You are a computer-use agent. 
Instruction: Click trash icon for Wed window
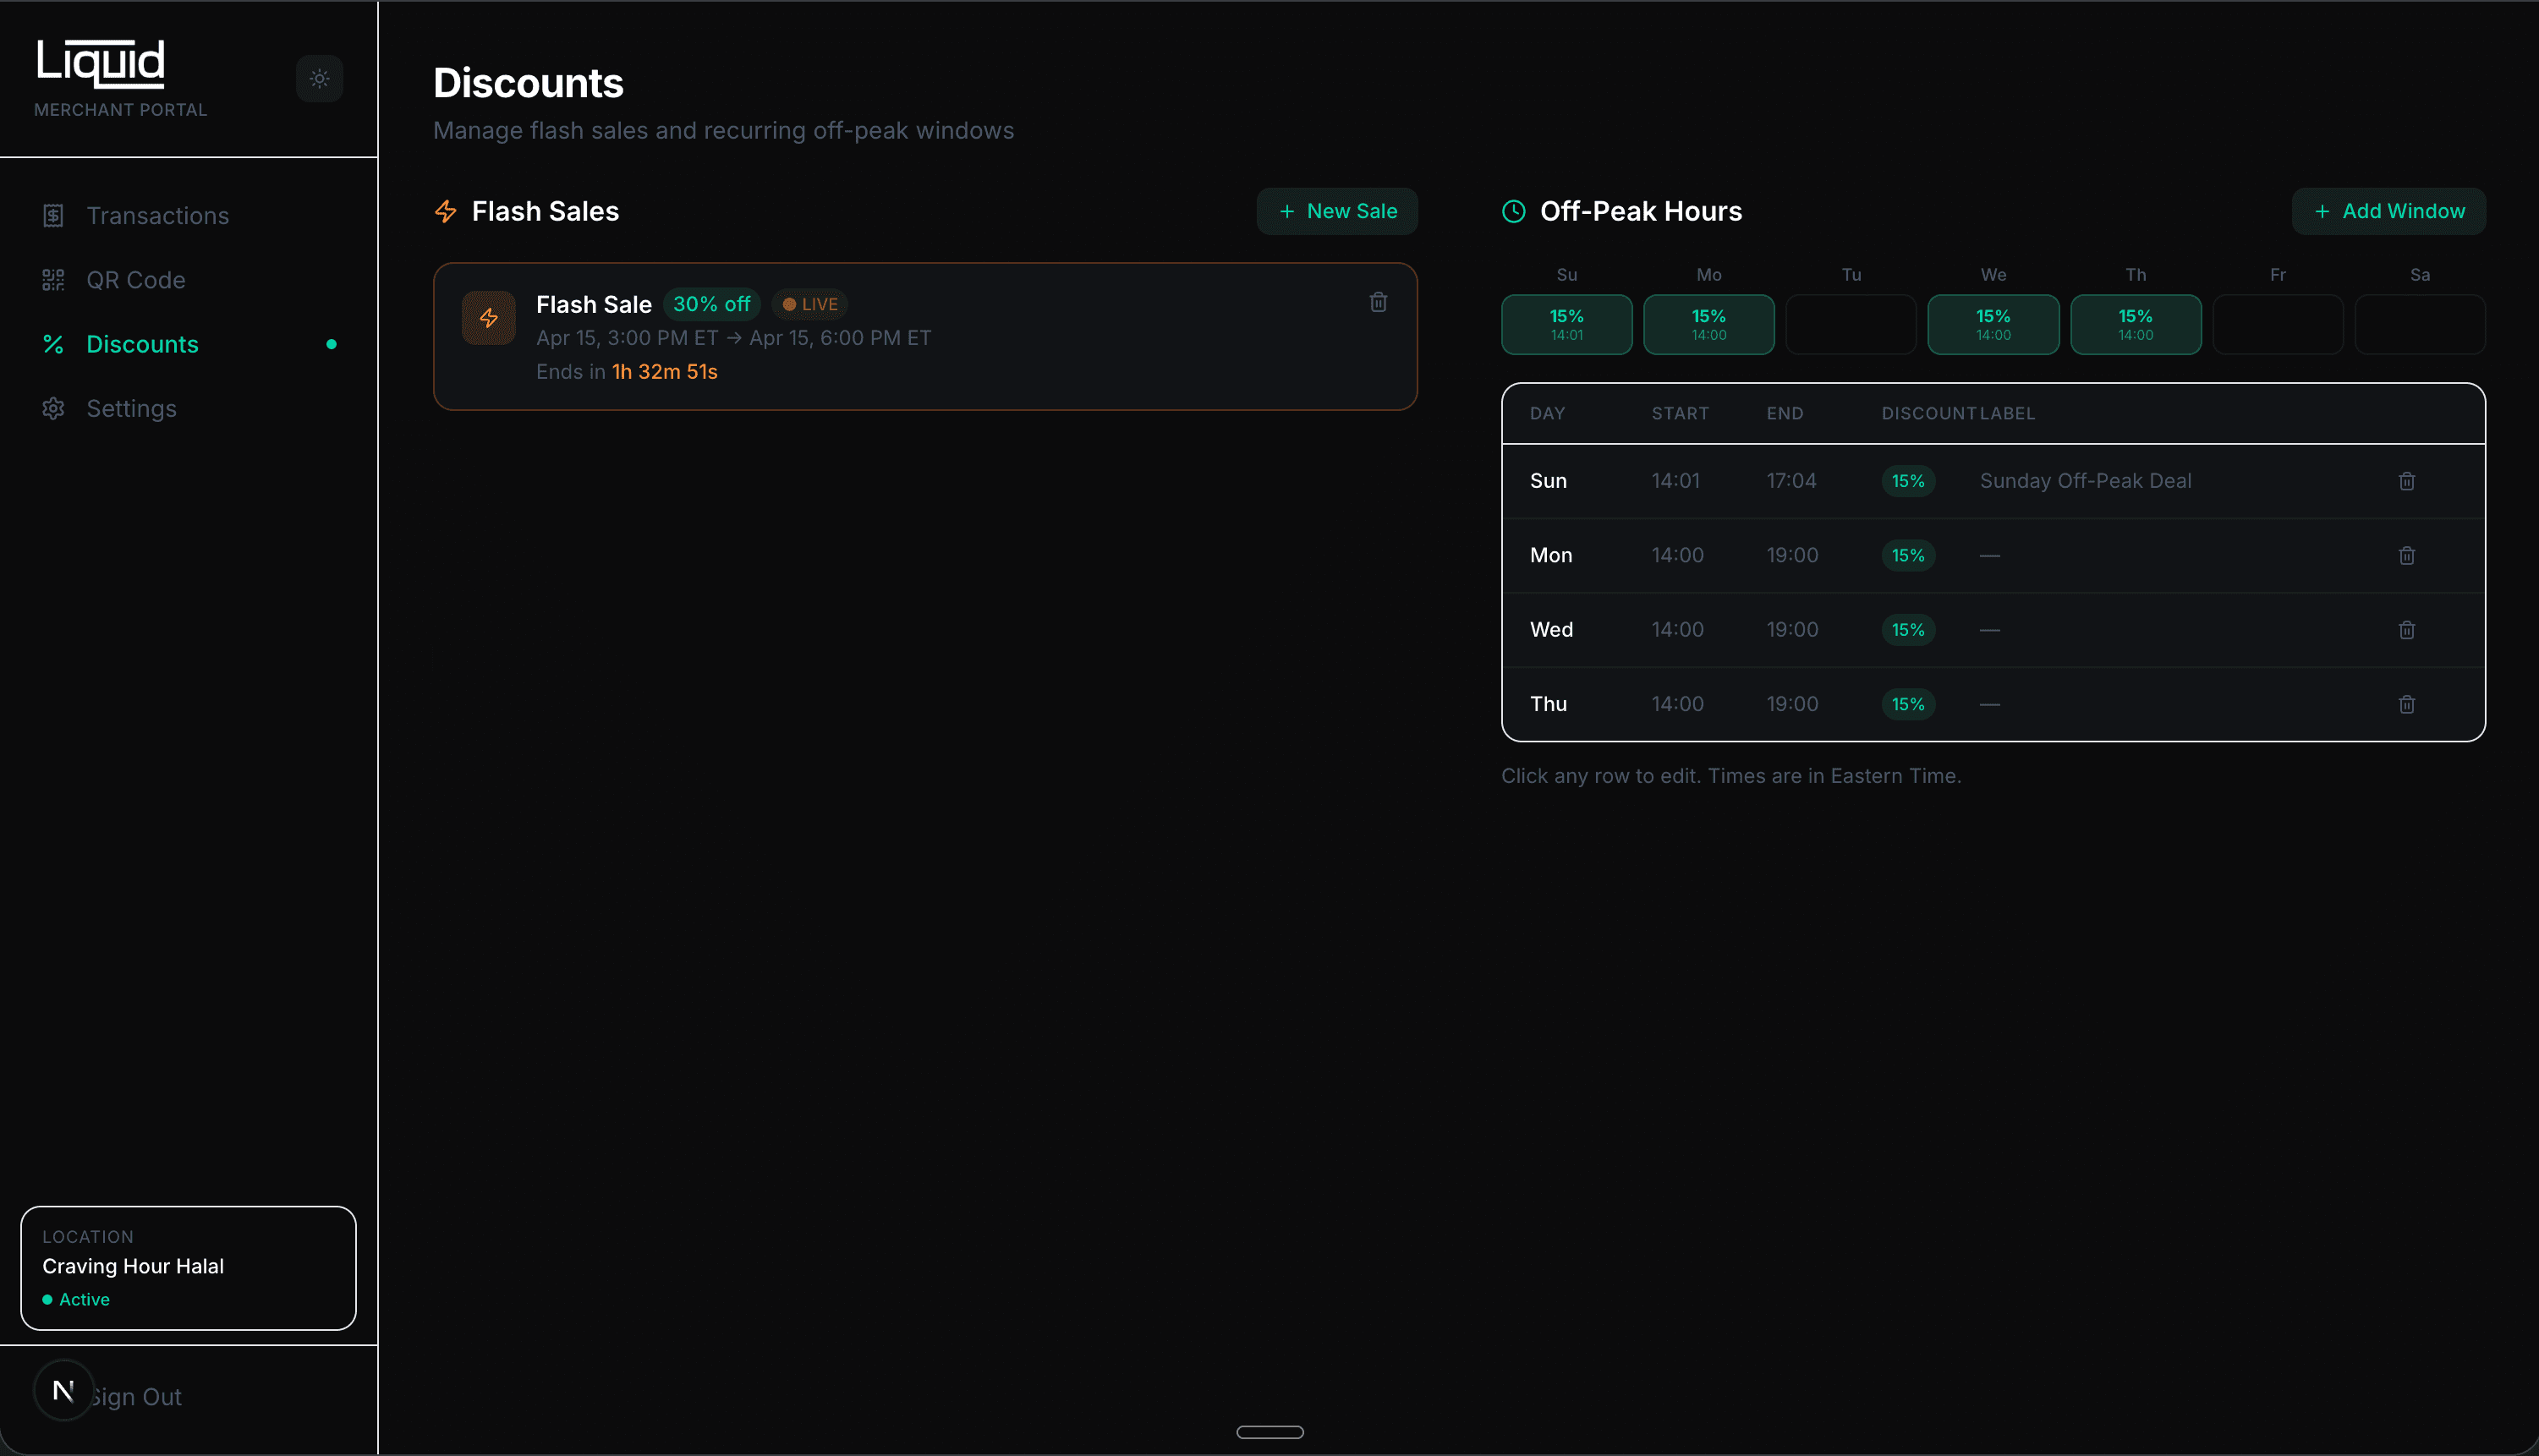click(2406, 630)
